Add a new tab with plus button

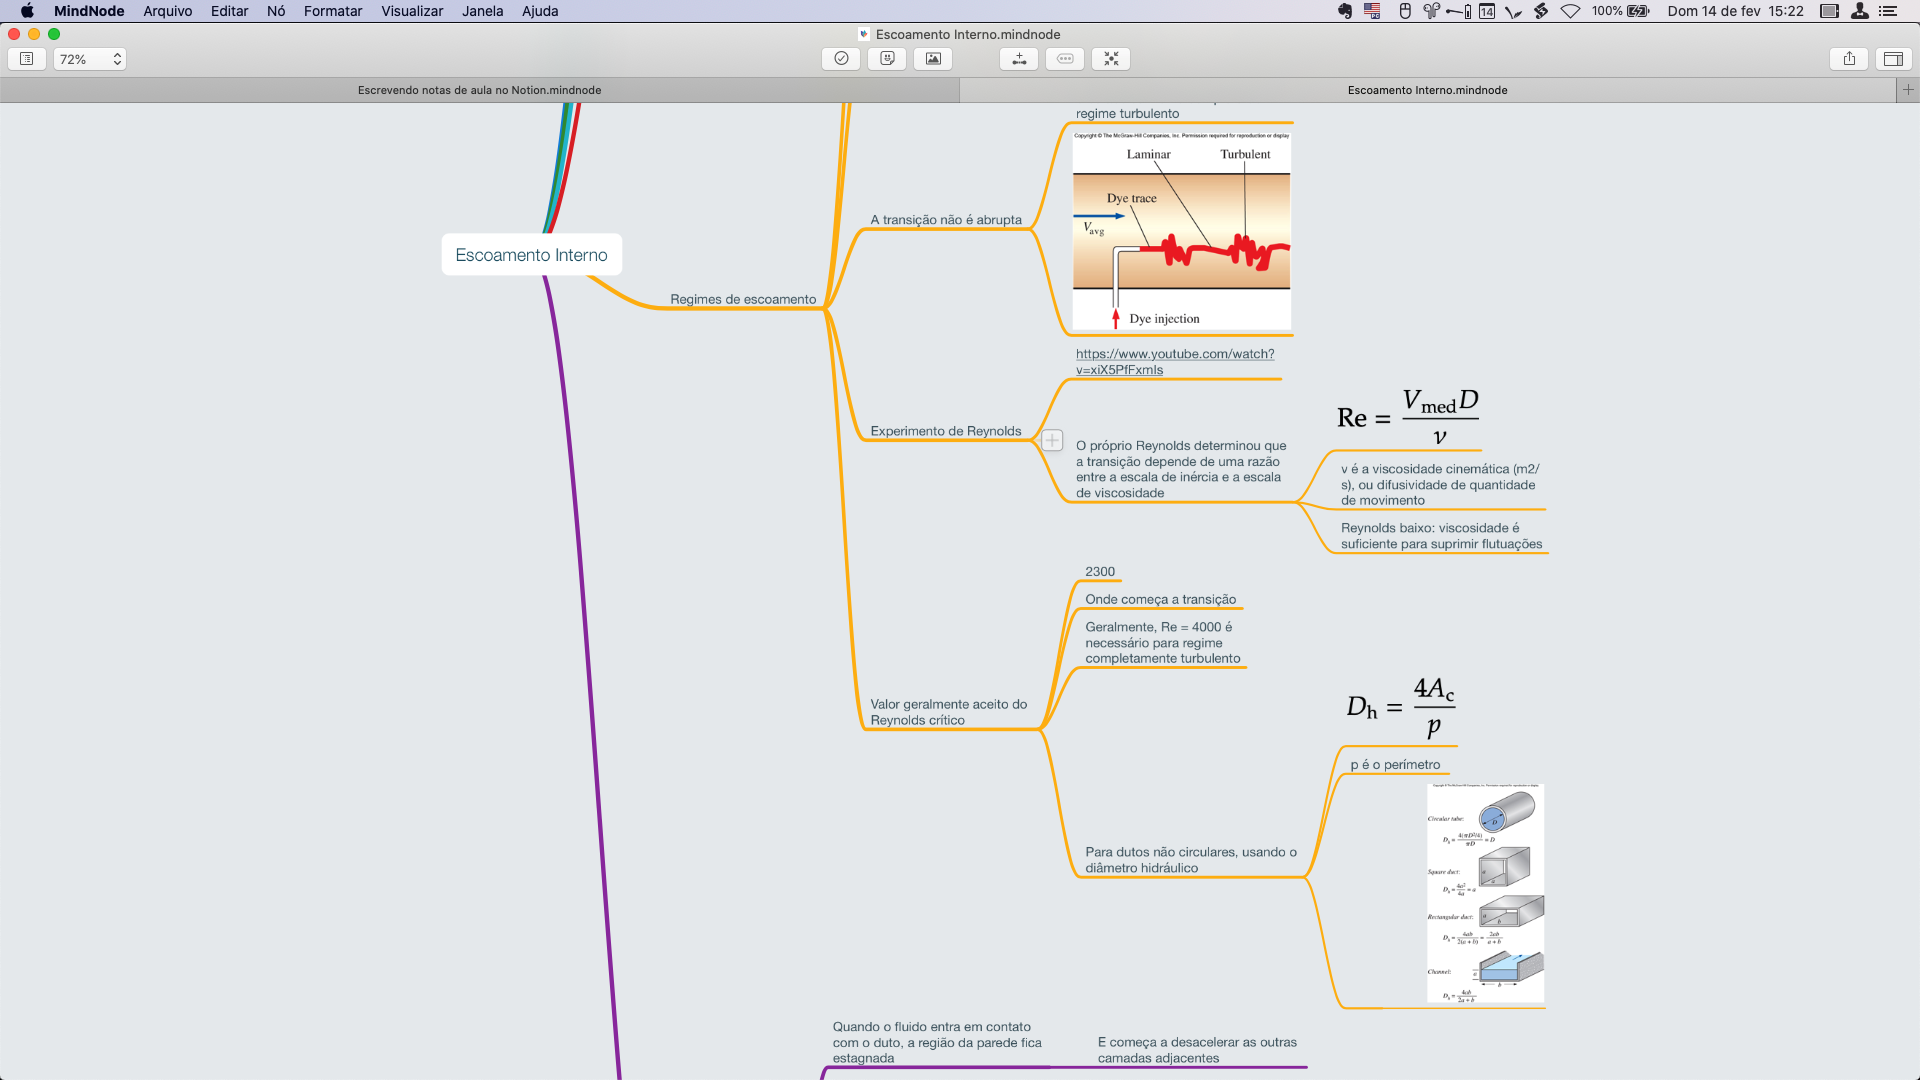1908,90
